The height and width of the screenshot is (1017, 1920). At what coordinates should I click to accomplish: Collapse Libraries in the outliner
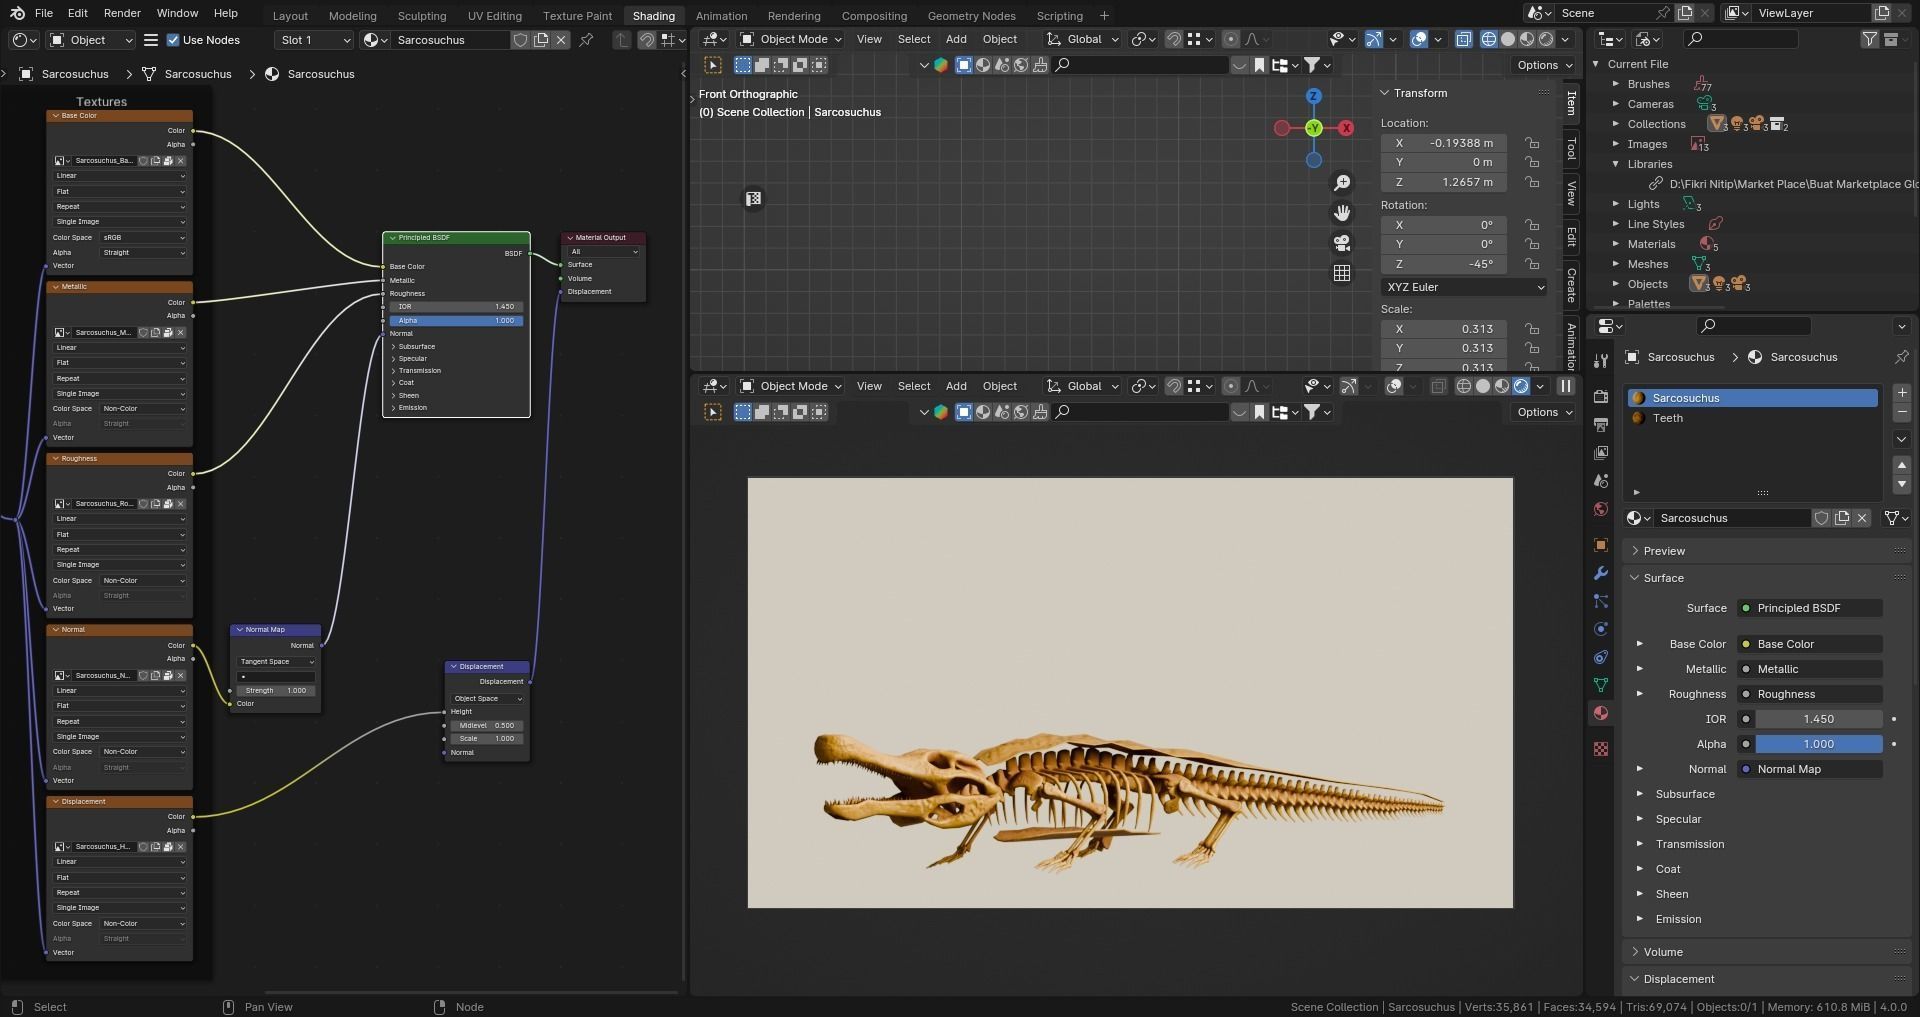[1615, 164]
